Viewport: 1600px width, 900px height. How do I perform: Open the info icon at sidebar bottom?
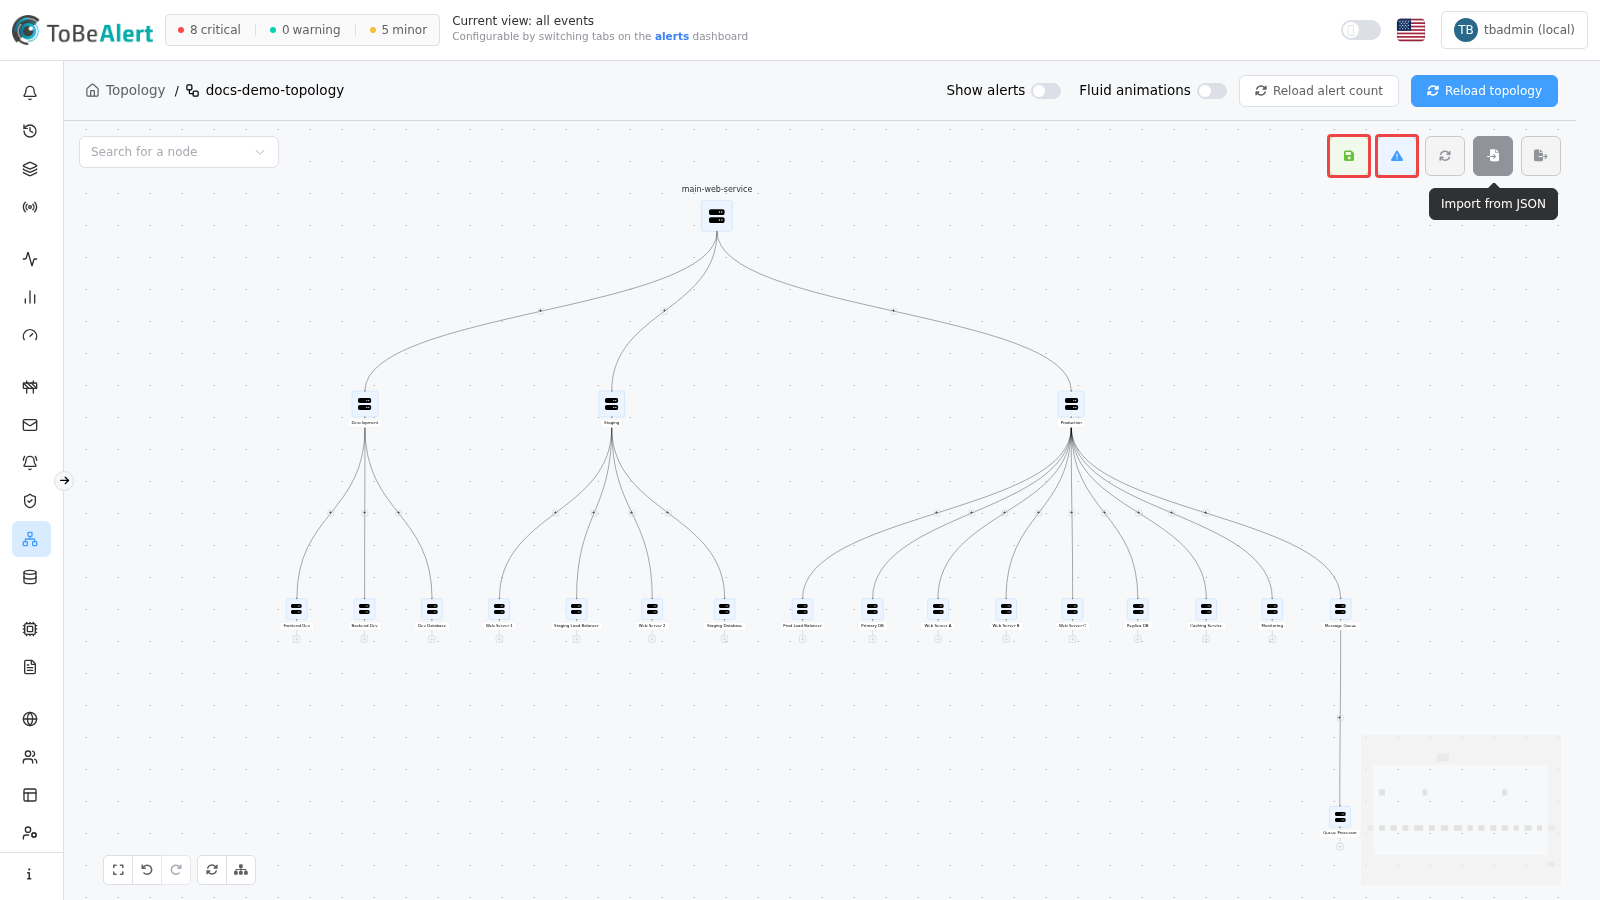click(30, 874)
